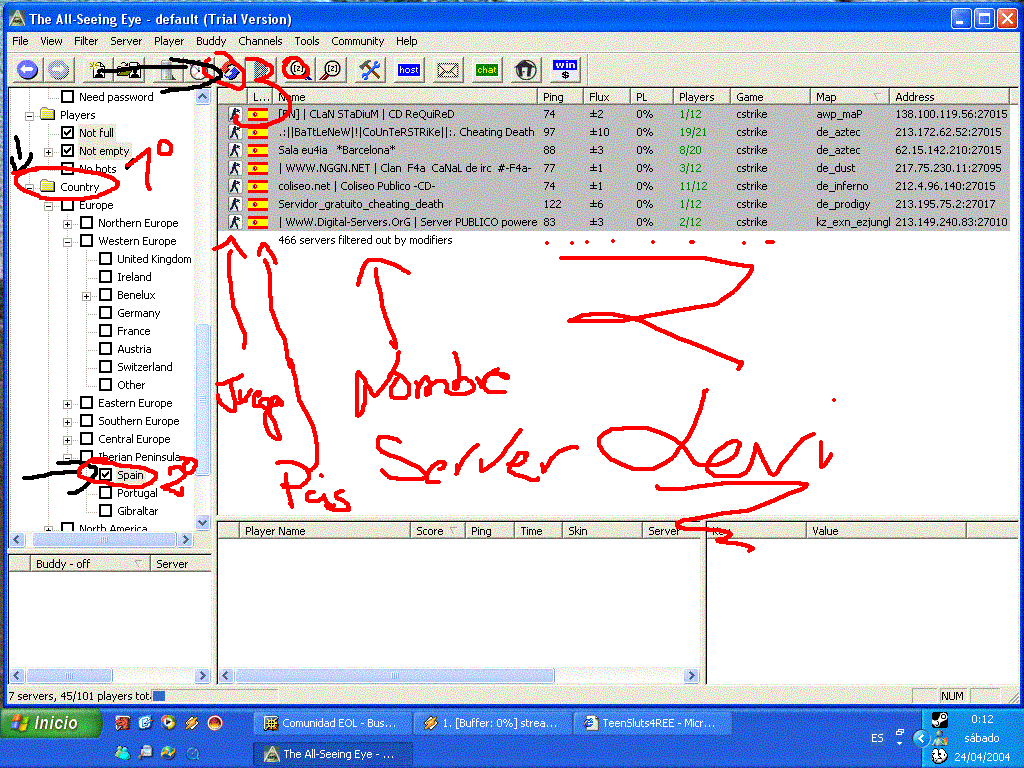The height and width of the screenshot is (768, 1024).
Task: Collapse the Western Europe node
Action: click(x=67, y=242)
